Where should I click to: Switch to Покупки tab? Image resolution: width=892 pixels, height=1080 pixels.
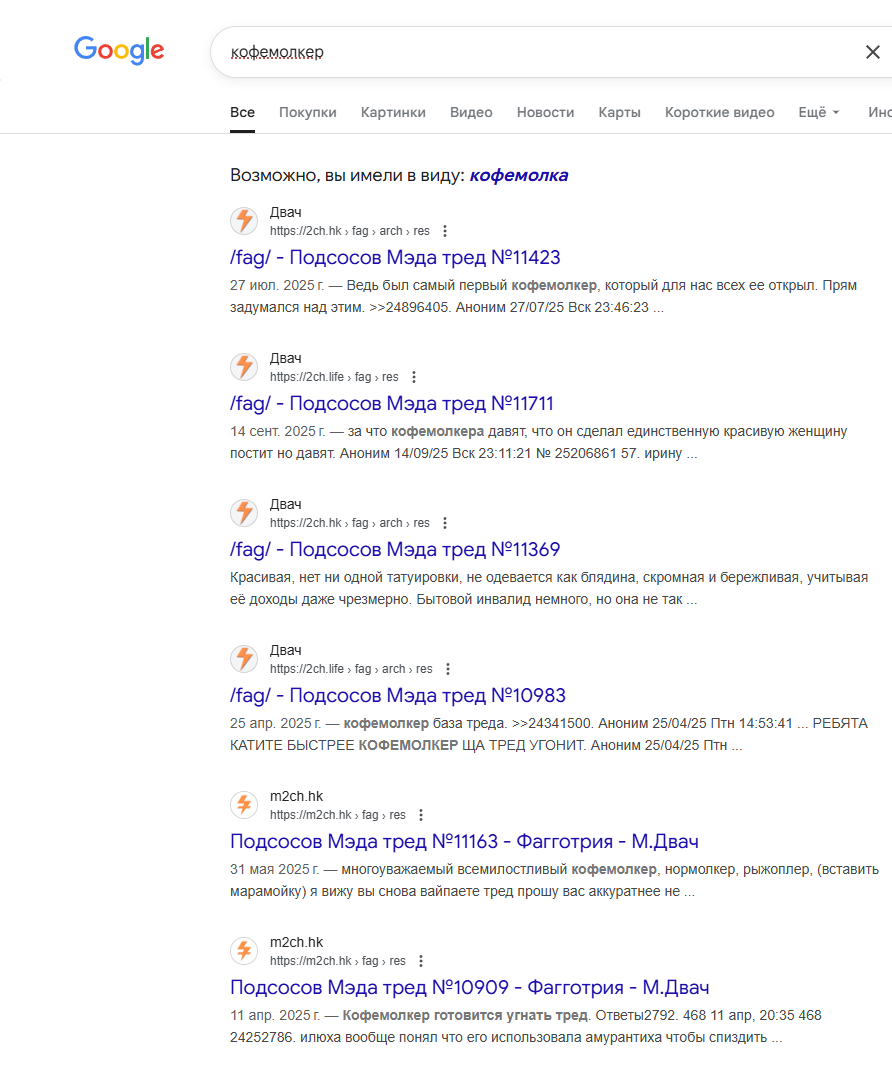coord(308,112)
